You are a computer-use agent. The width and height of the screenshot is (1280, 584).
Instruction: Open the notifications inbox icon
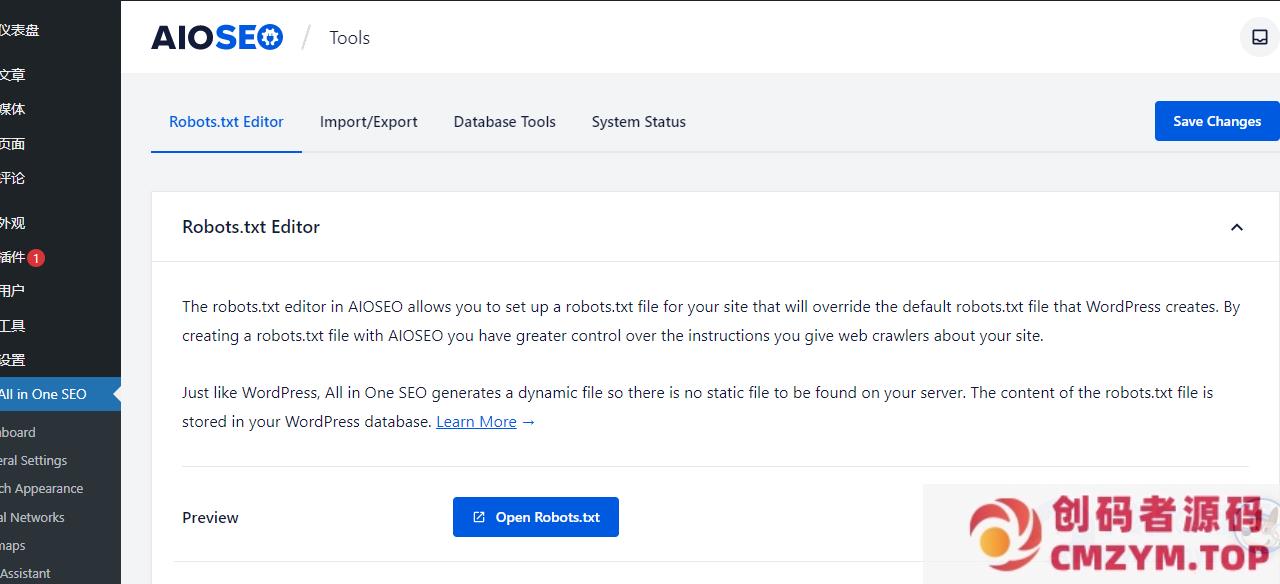pyautogui.click(x=1259, y=38)
